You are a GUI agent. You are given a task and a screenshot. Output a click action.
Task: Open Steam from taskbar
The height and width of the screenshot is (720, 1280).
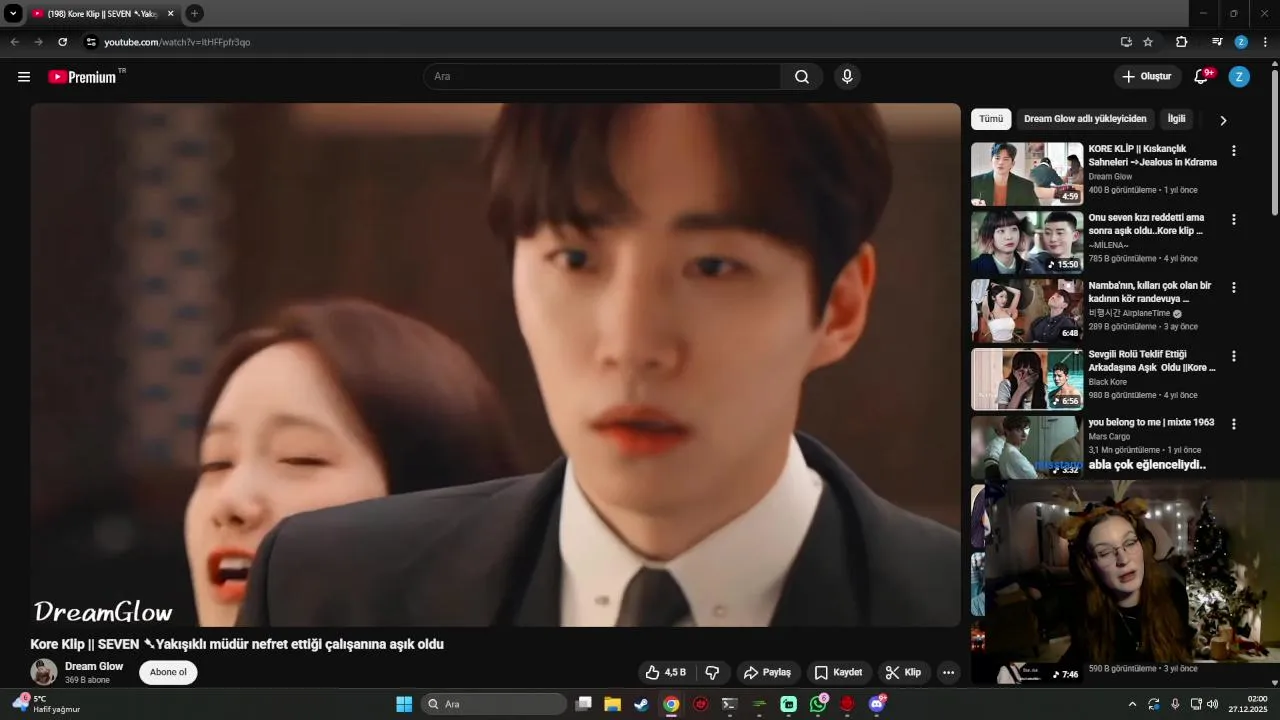641,704
